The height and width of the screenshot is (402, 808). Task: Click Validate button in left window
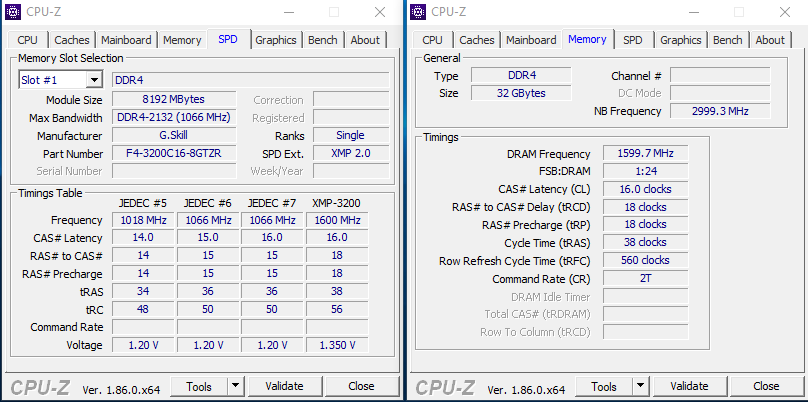[284, 386]
